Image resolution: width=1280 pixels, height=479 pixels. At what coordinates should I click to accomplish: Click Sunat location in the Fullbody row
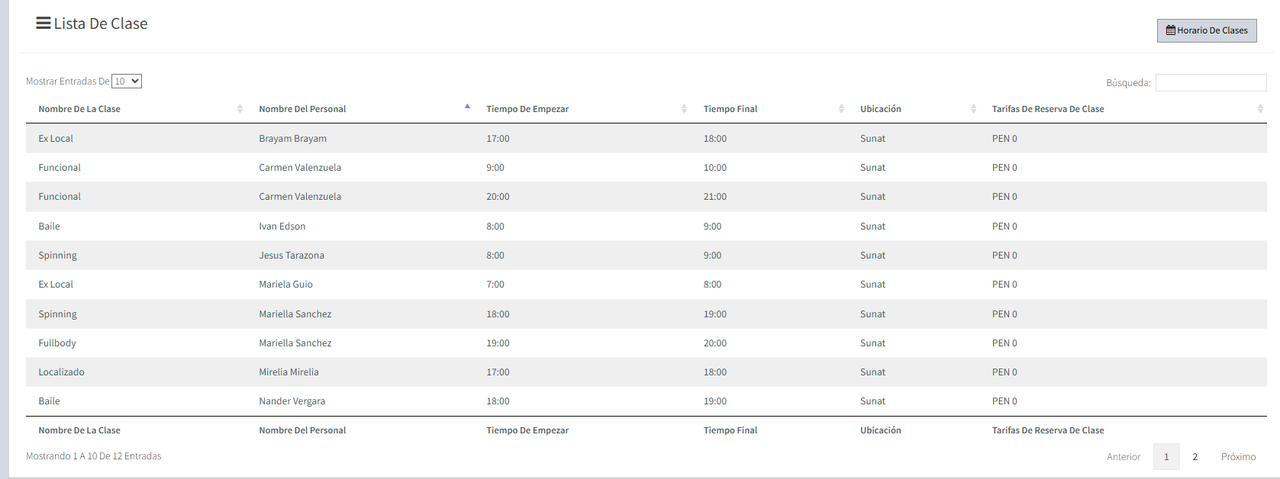point(872,343)
